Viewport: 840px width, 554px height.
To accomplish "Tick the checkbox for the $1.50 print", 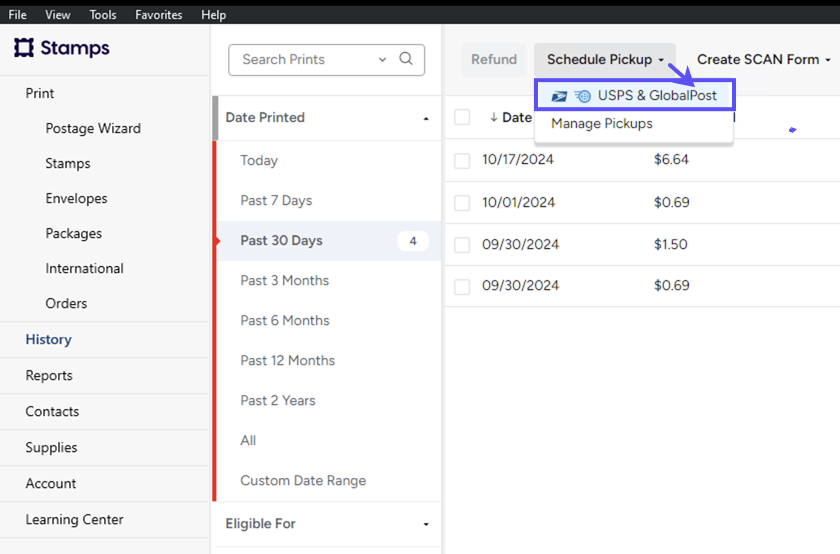I will pyautogui.click(x=462, y=245).
